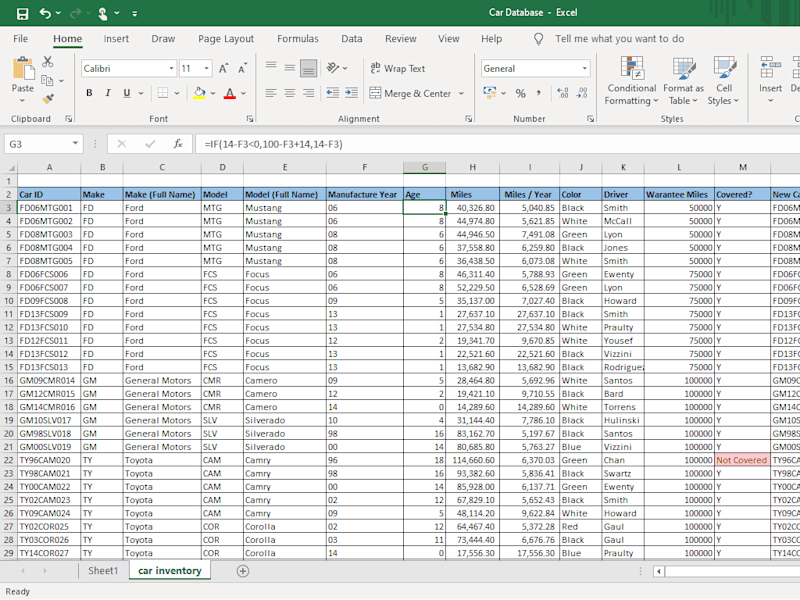
Task: Apply the Borders icon
Action: coord(163,93)
